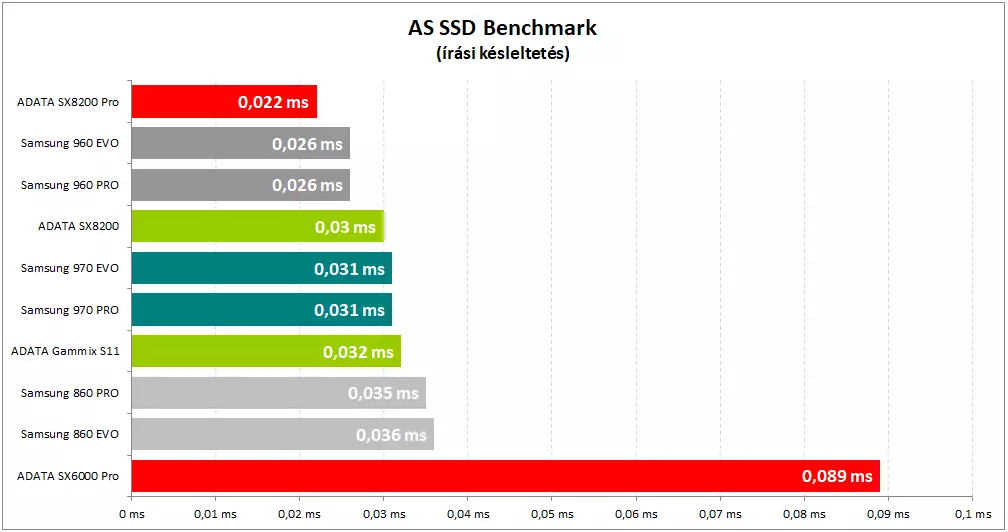Click the Samsung 960 EVO bar value "0,026 ms"
The height and width of the screenshot is (532, 1008).
(x=307, y=144)
